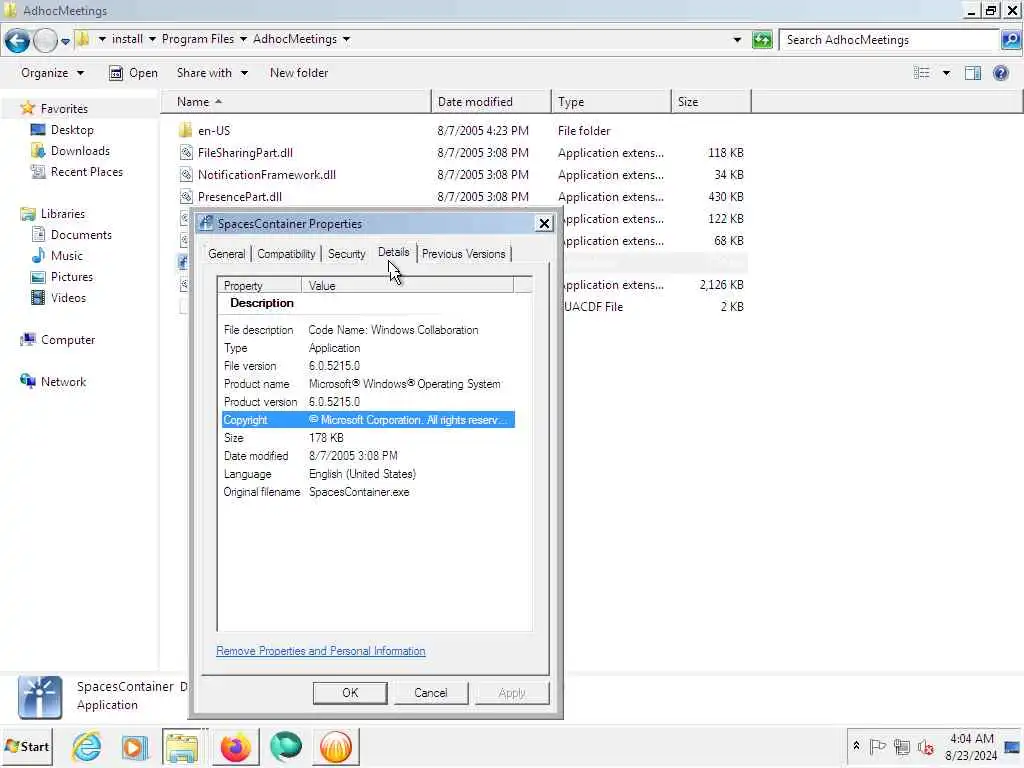Click the green Refresh button by address bar
Screen dimensions: 1024x768
762,40
